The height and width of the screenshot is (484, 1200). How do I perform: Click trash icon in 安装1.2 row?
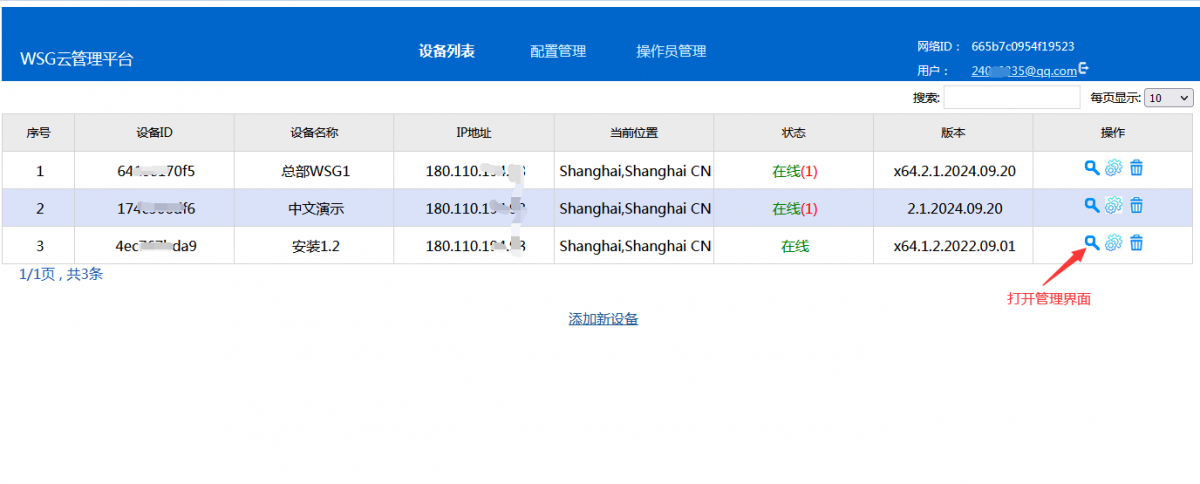point(1136,242)
